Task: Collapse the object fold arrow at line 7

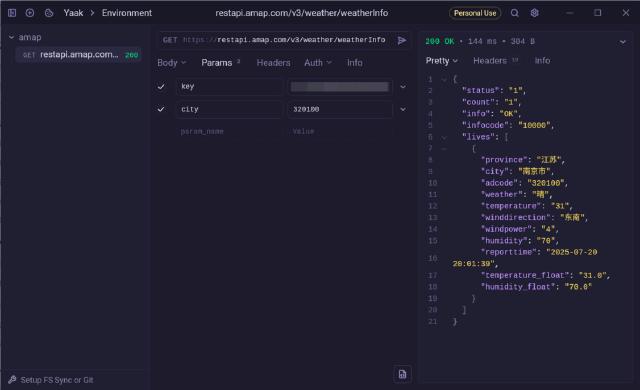Action: 444,148
